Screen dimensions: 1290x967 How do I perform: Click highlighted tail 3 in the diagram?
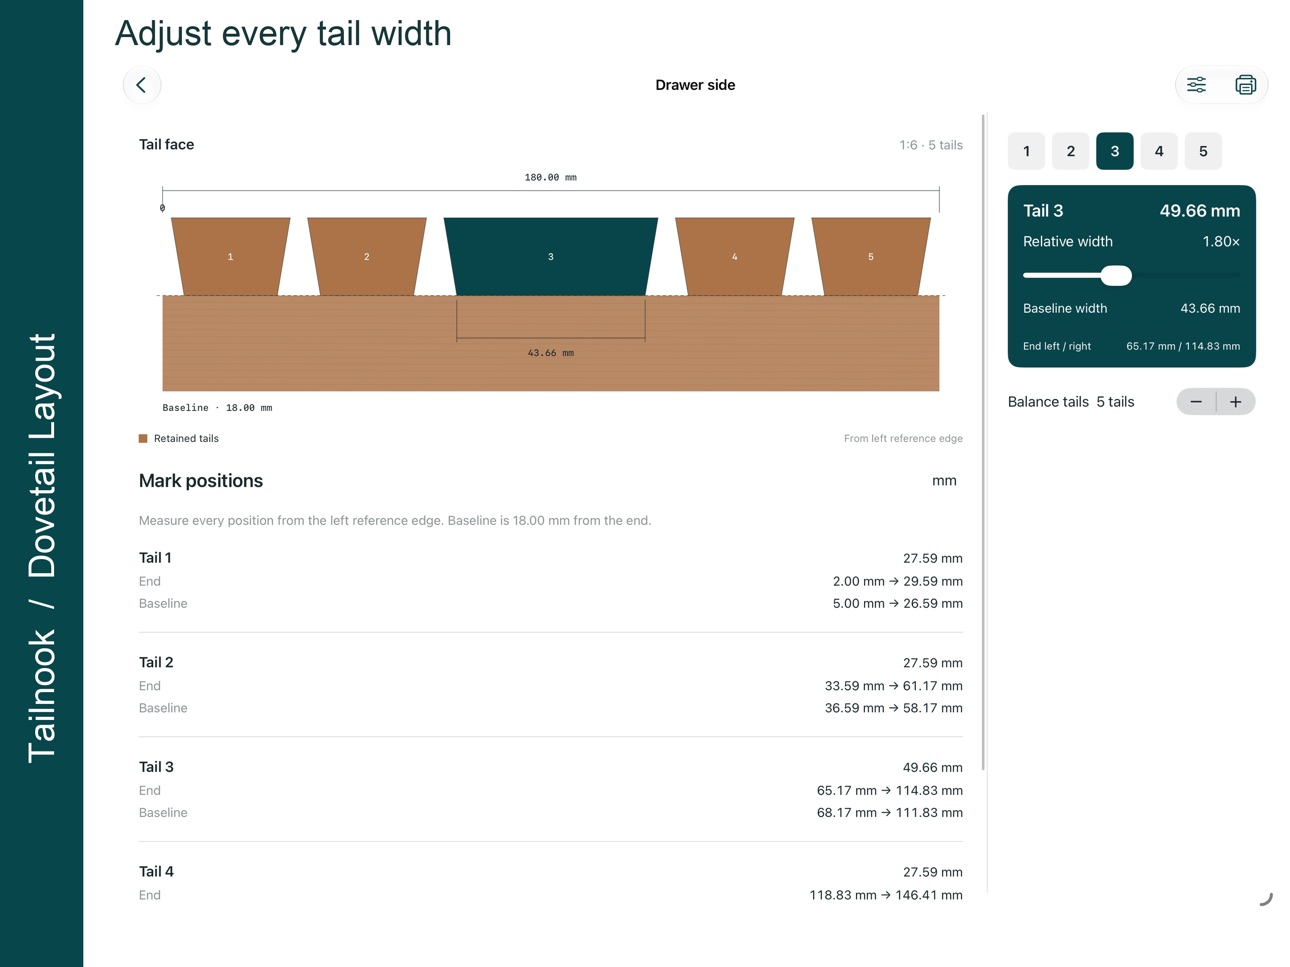(x=551, y=257)
